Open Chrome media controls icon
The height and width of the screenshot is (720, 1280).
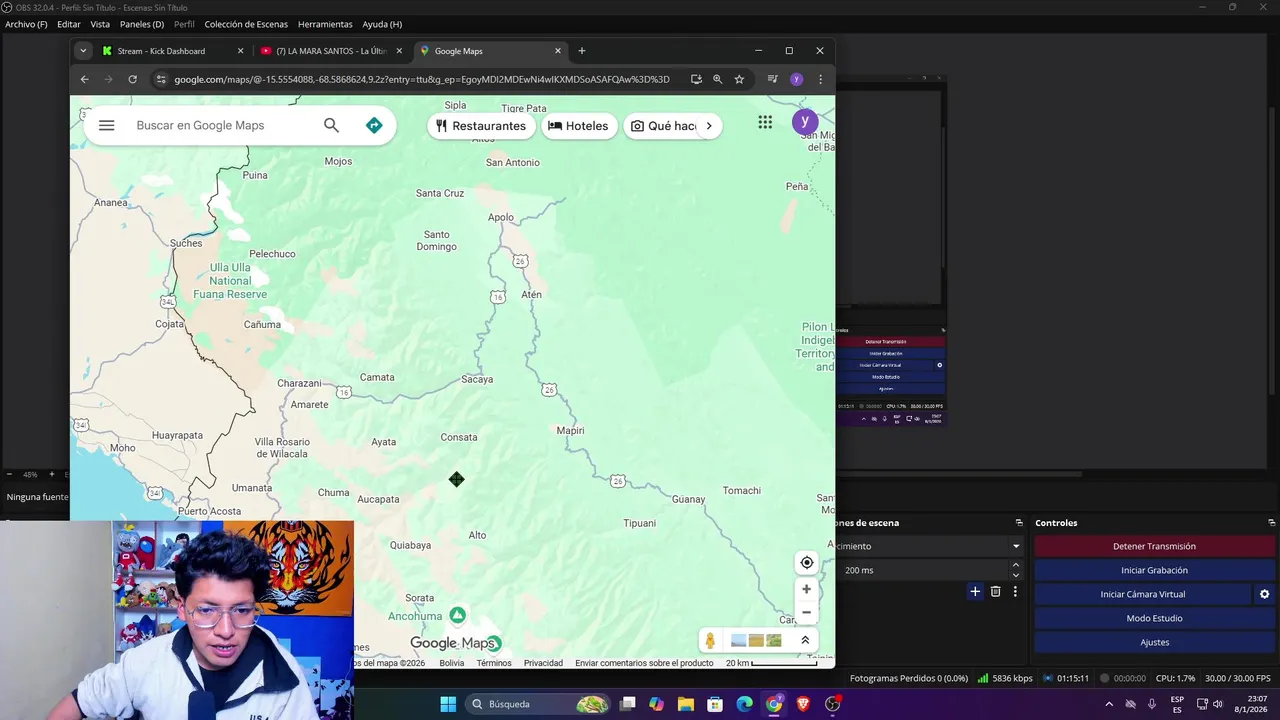772,79
